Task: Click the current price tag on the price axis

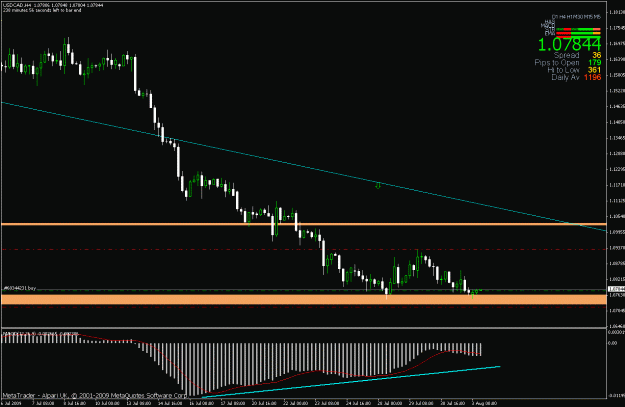Action: [616, 289]
